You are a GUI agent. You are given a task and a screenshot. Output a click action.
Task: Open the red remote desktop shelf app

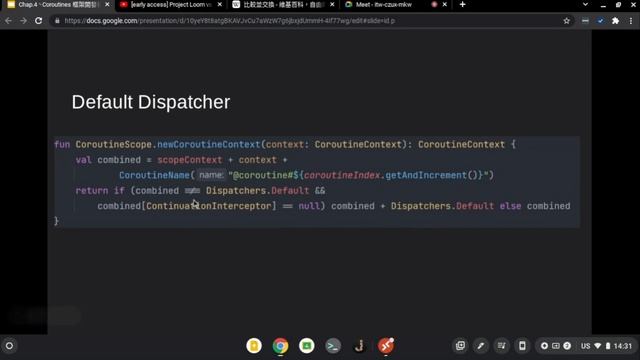click(x=386, y=346)
